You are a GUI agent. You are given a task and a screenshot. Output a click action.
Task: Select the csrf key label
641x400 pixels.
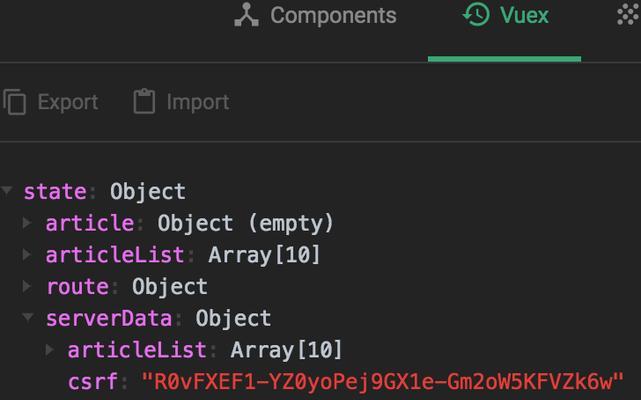pyautogui.click(x=93, y=382)
